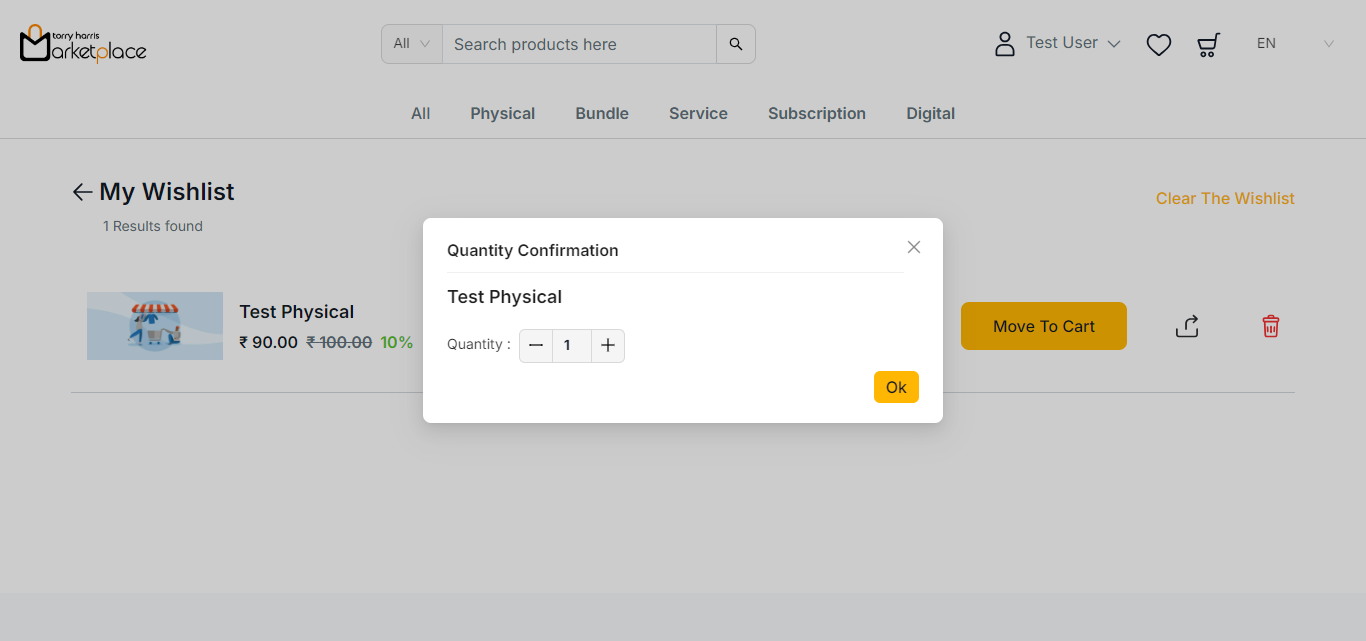Open the wishlist heart icon
Viewport: 1366px width, 641px height.
point(1158,45)
